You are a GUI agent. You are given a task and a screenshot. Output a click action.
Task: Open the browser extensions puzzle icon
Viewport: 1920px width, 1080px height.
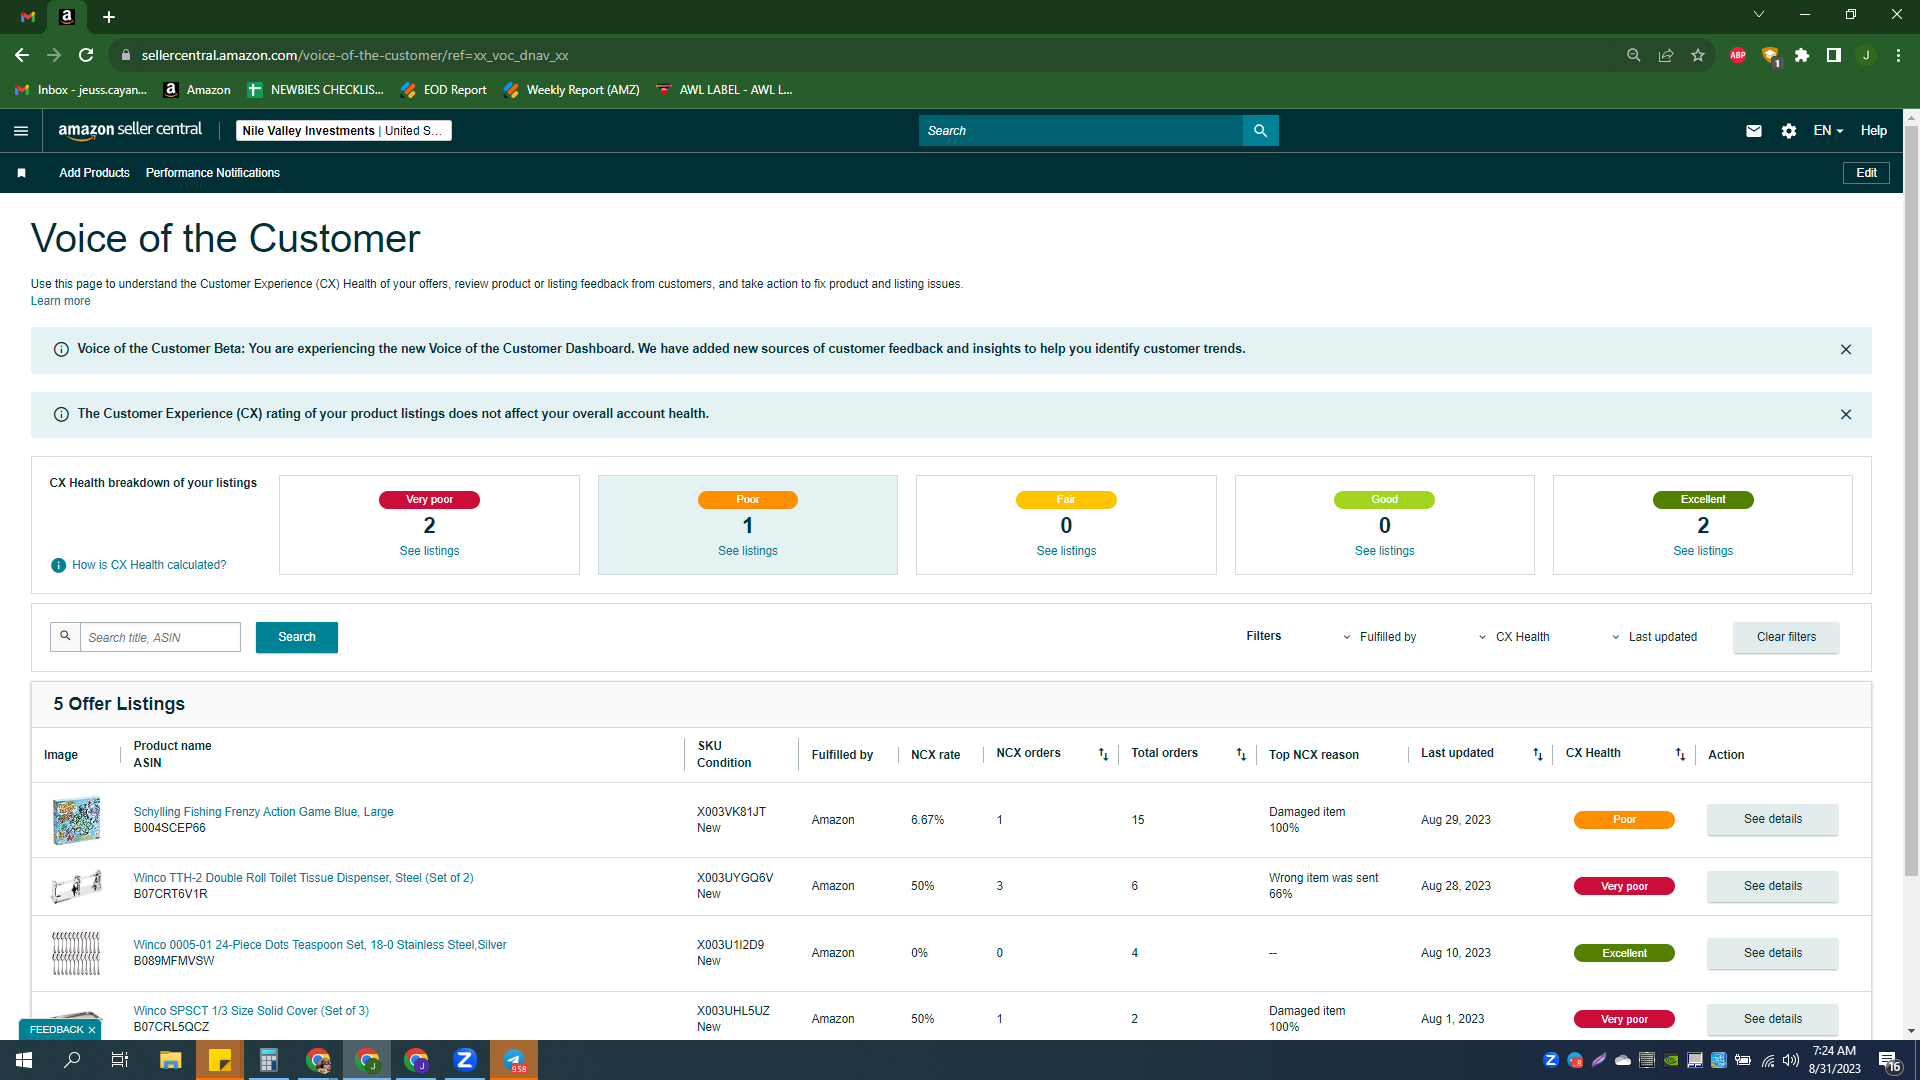(x=1802, y=55)
